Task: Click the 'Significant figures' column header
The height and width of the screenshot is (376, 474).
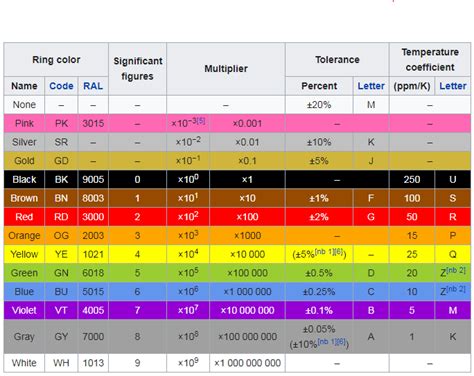Action: 137,69
